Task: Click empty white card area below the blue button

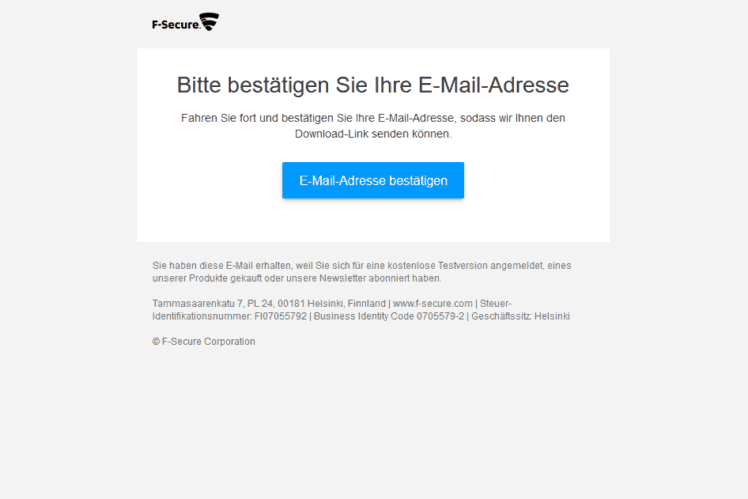Action: (x=373, y=220)
